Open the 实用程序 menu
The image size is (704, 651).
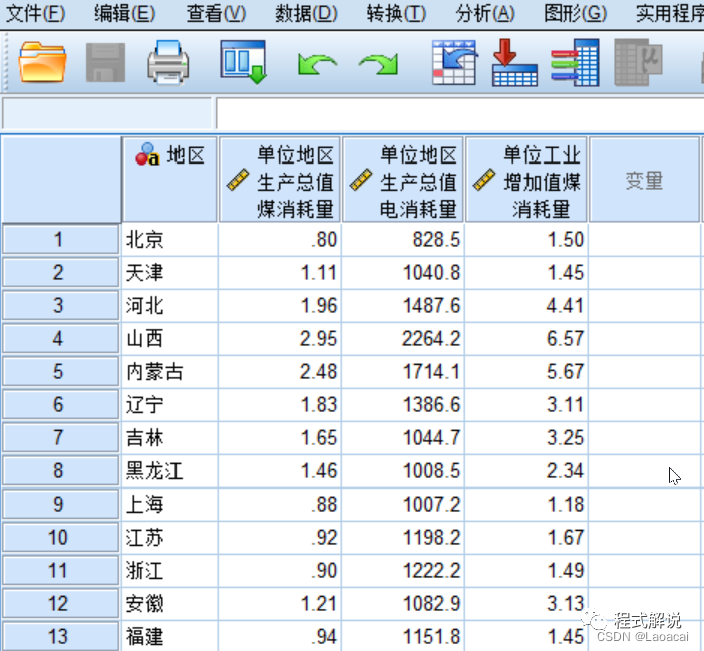669,13
